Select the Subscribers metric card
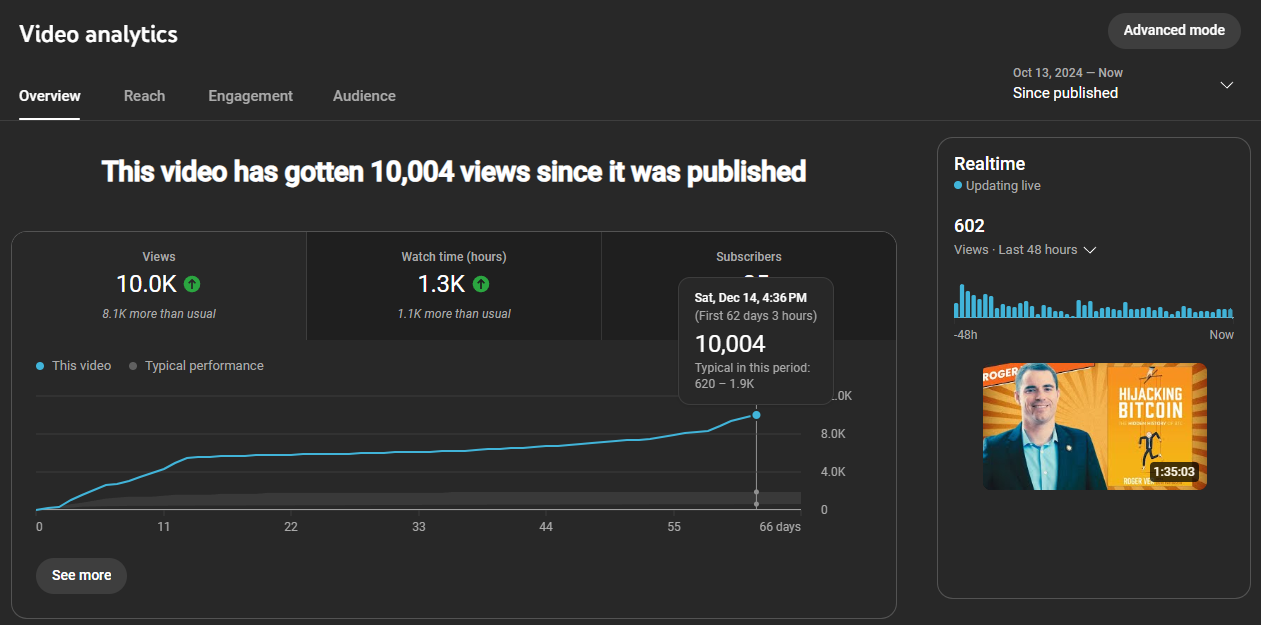Viewport: 1261px width, 625px height. (x=748, y=286)
